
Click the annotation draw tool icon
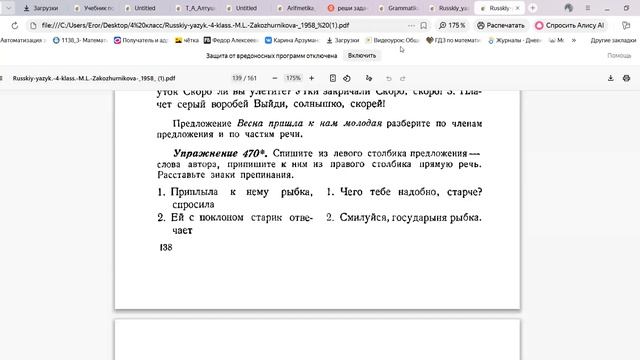pyautogui.click(x=369, y=78)
